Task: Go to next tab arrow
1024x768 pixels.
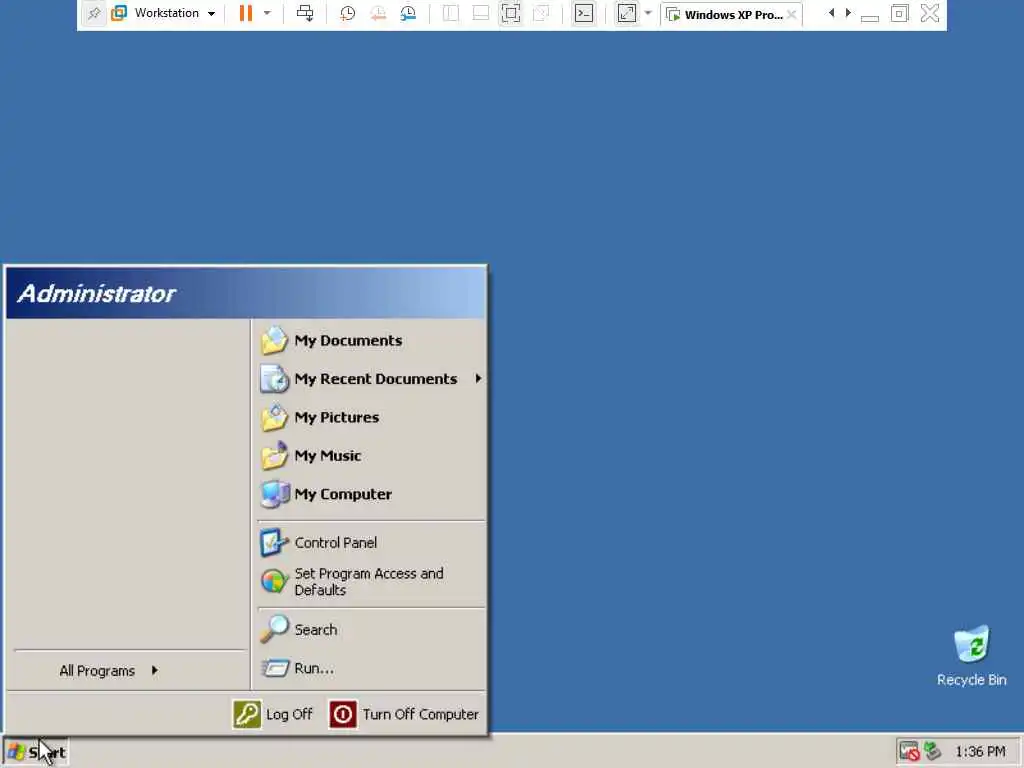Action: [x=848, y=13]
